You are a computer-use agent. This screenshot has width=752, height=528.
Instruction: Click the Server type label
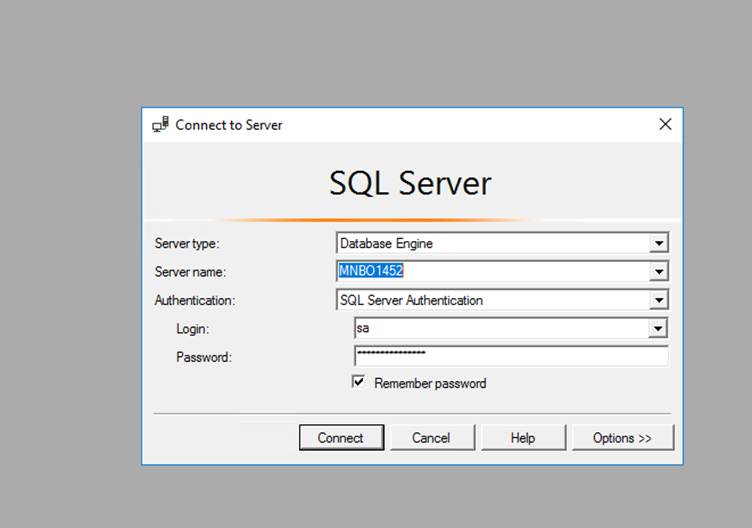pyautogui.click(x=187, y=244)
